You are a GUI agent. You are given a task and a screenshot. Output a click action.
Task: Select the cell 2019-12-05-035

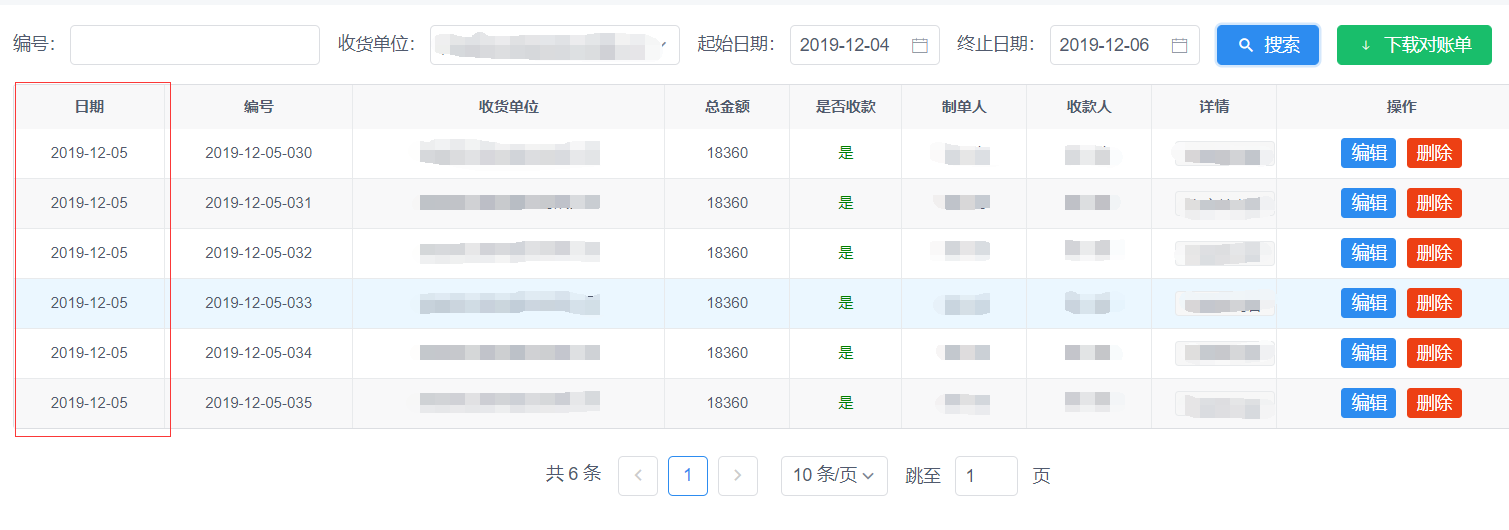259,403
